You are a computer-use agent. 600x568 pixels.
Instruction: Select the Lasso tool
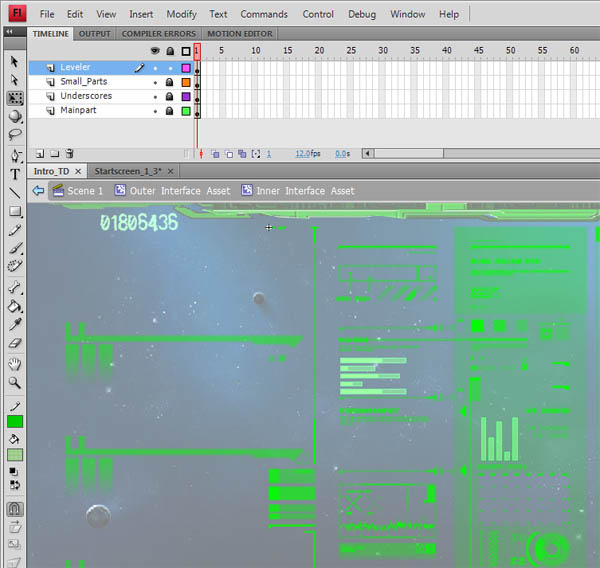tap(15, 134)
